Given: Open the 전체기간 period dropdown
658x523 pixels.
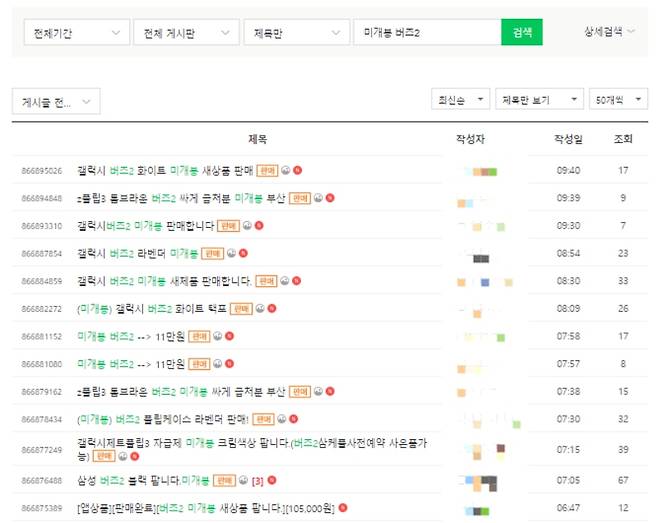Looking at the screenshot, I should [77, 32].
